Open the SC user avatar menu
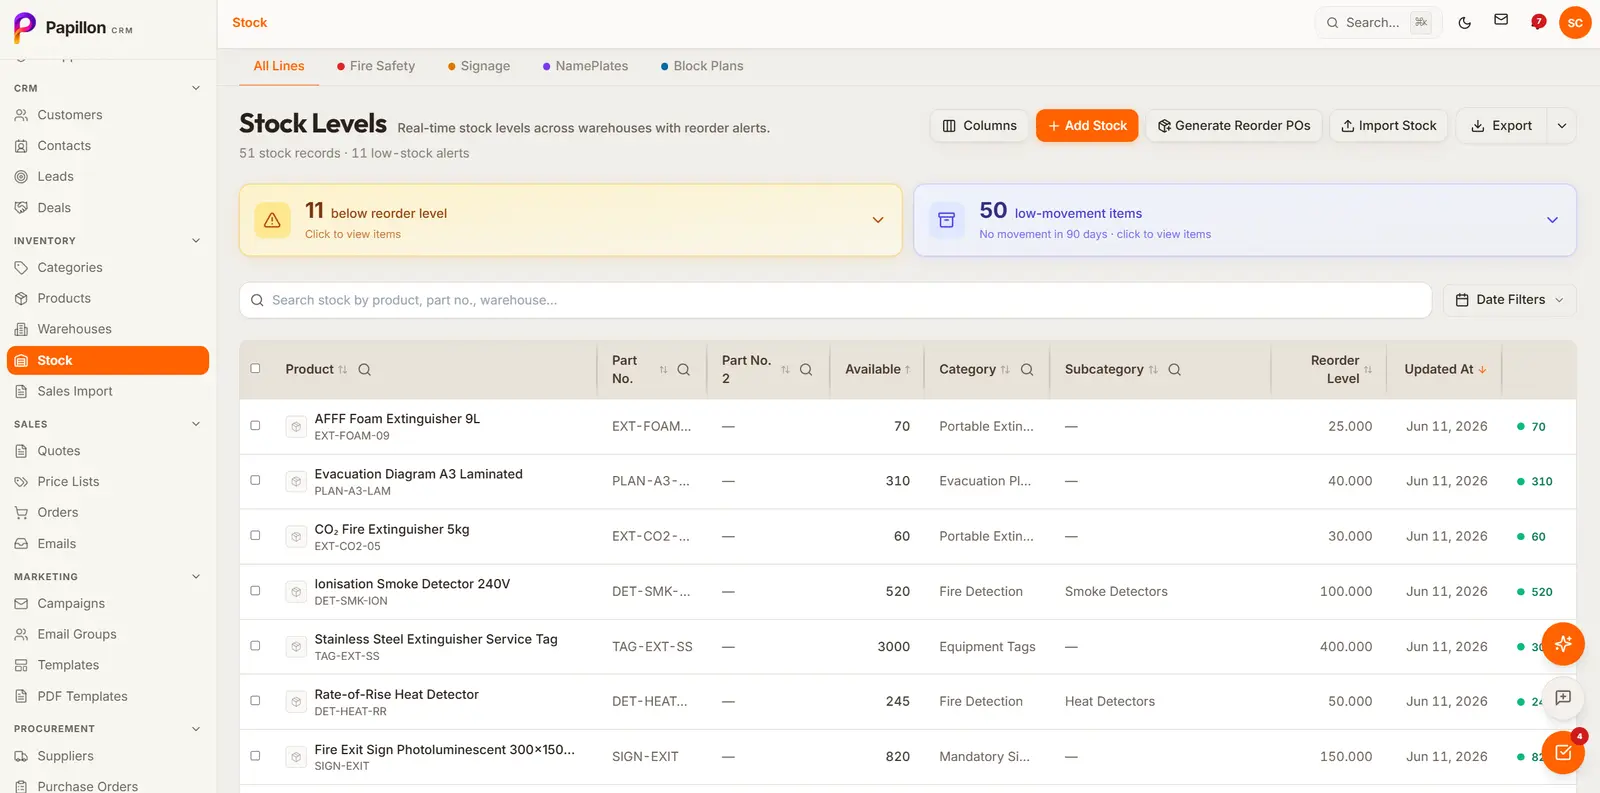 (x=1575, y=22)
